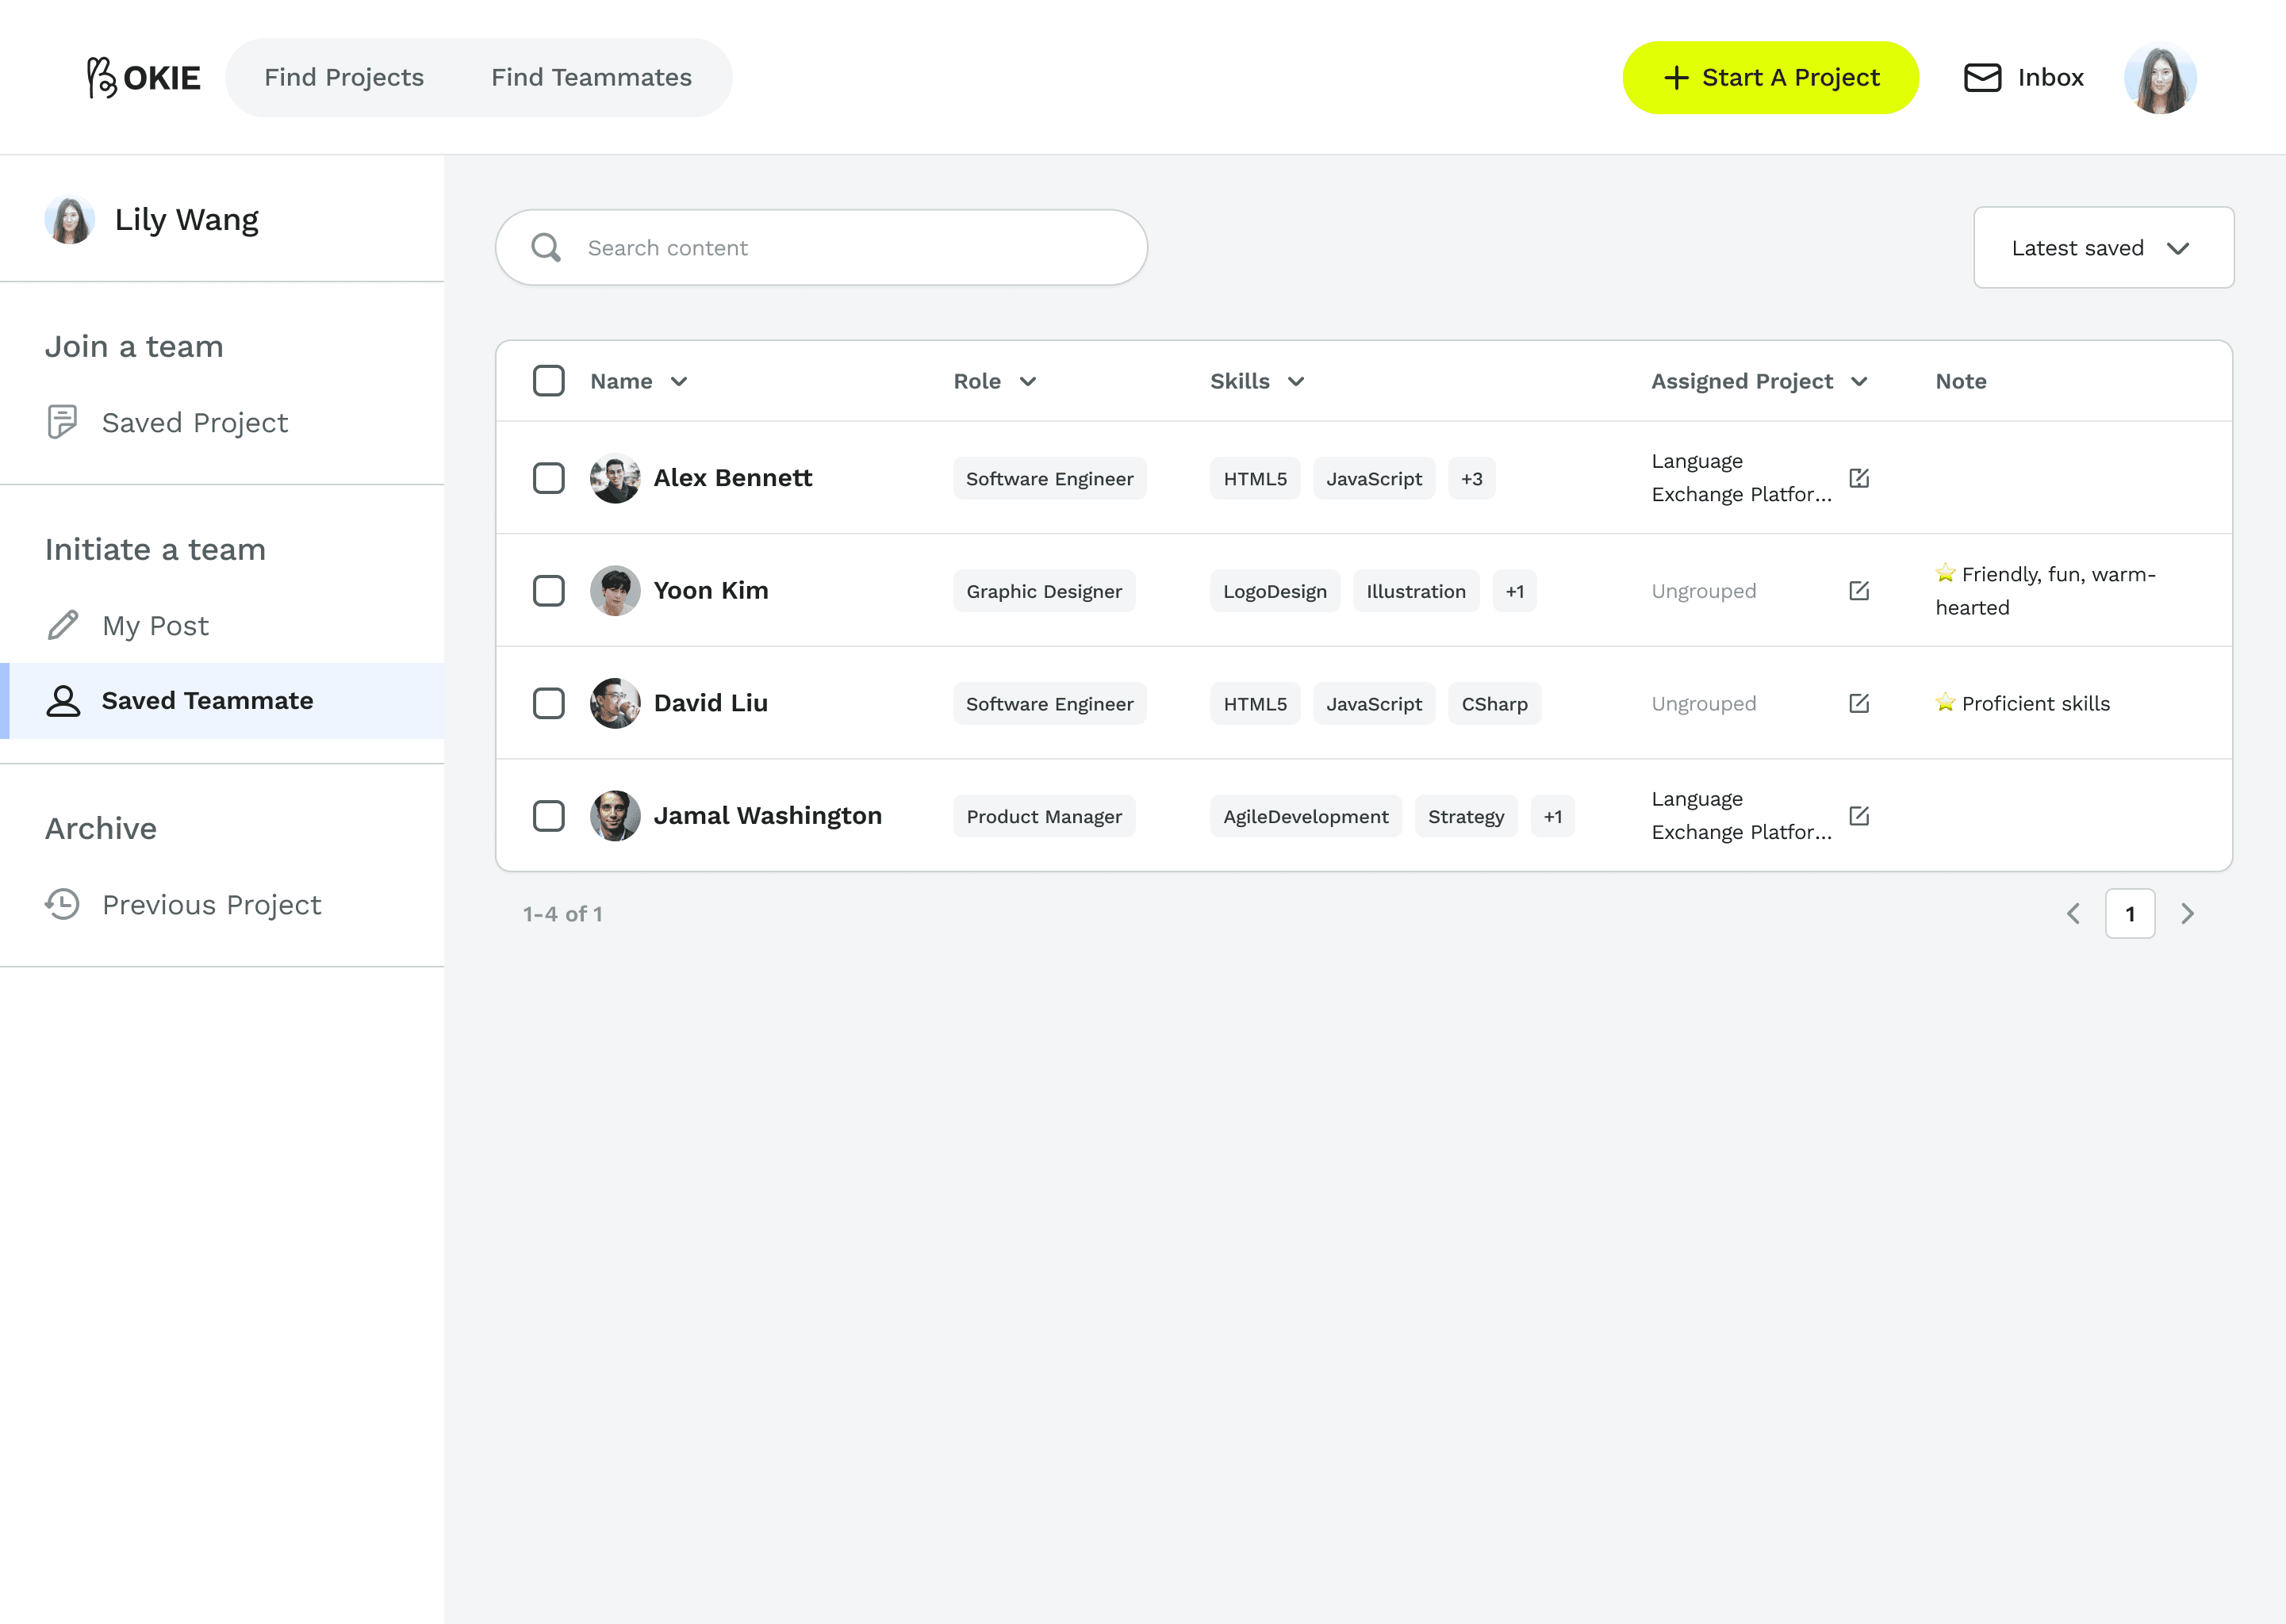Check the select-all checkbox in header
The height and width of the screenshot is (1624, 2286).
pyautogui.click(x=549, y=381)
